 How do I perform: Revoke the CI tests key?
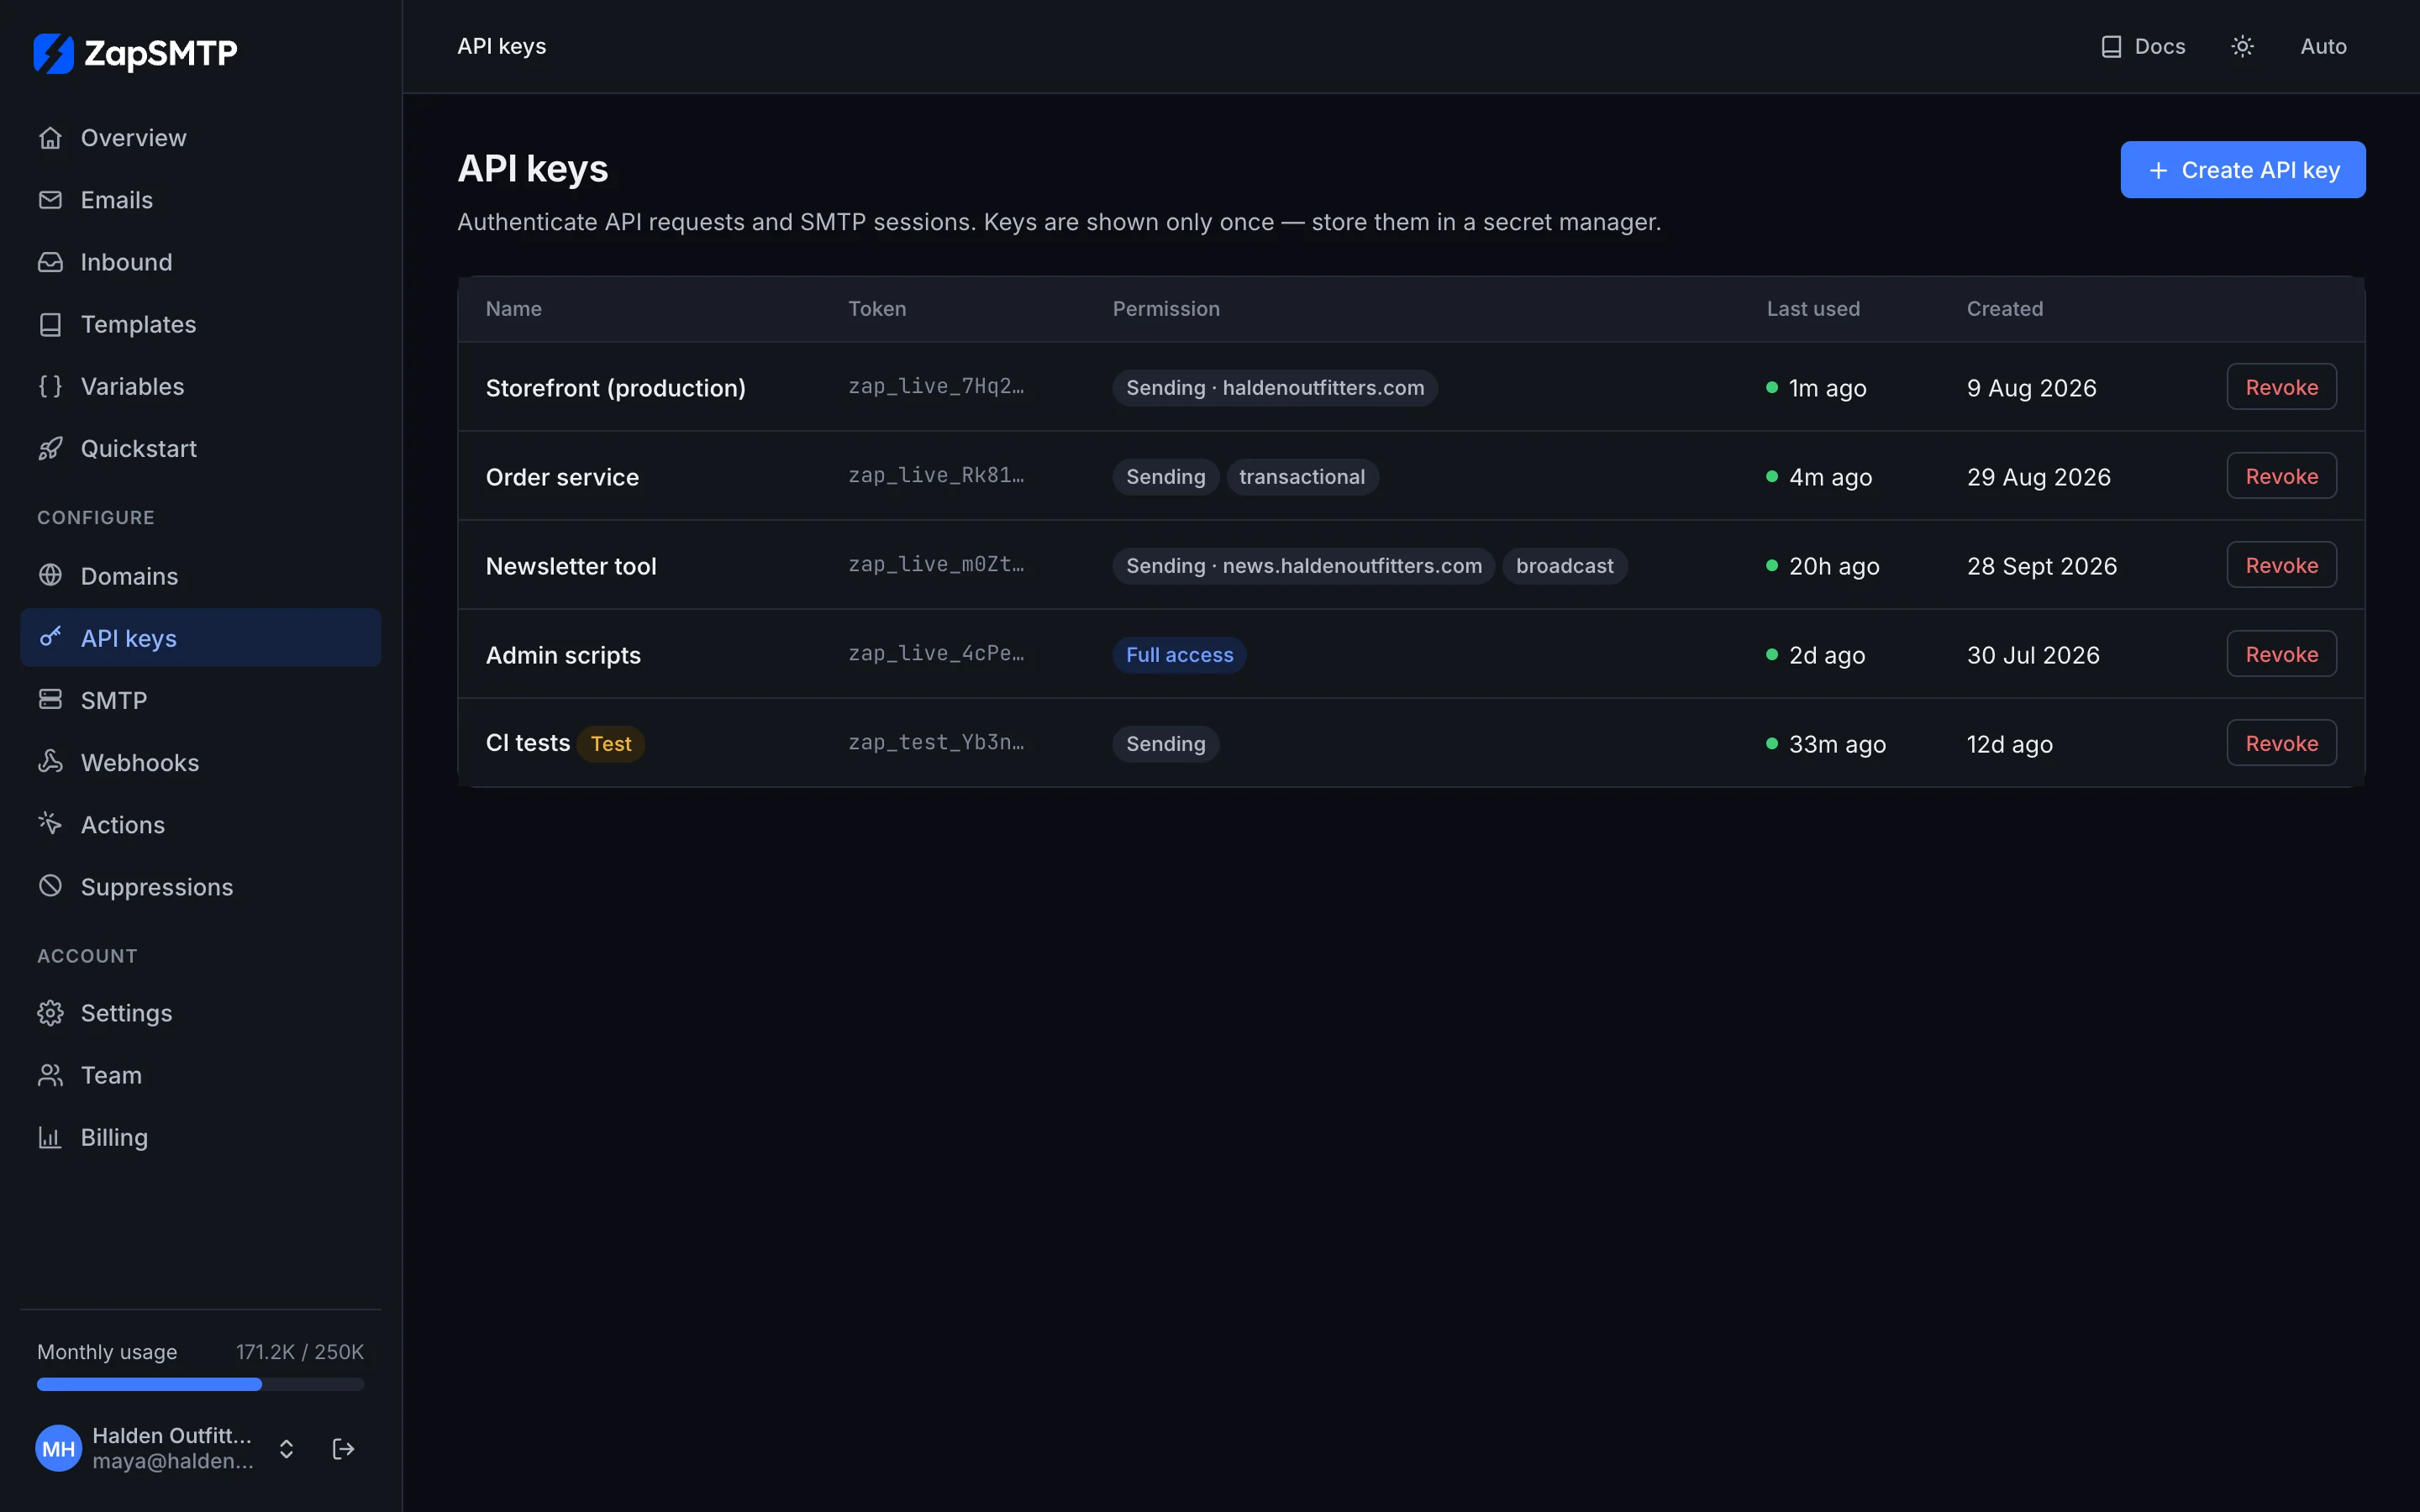(x=2281, y=743)
